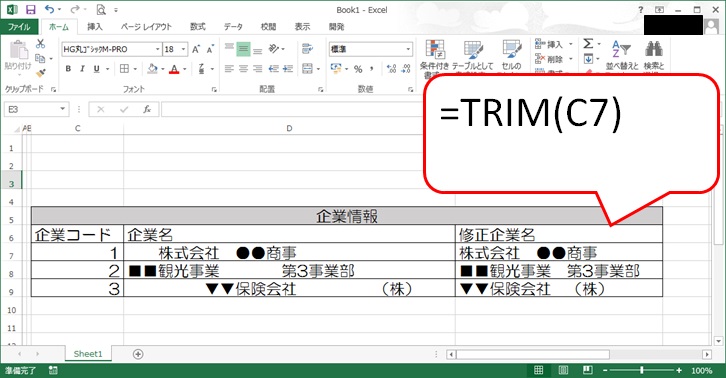This screenshot has width=726, height=378.
Task: Switch to the 挿入 ribbon tab
Action: point(95,27)
